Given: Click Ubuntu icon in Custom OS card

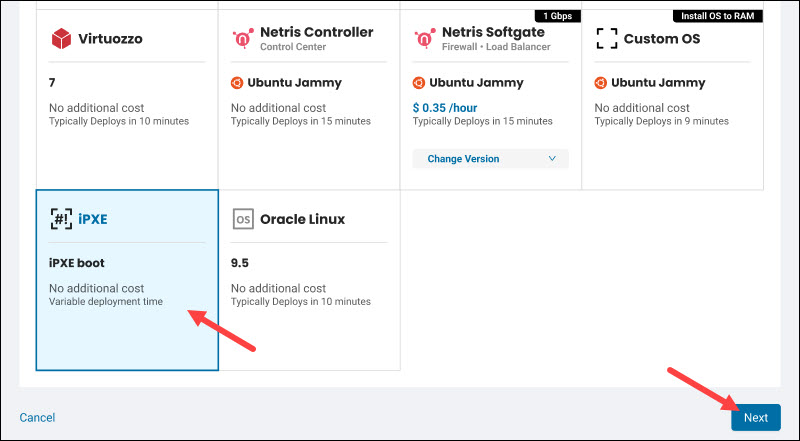Looking at the screenshot, I should pyautogui.click(x=601, y=83).
